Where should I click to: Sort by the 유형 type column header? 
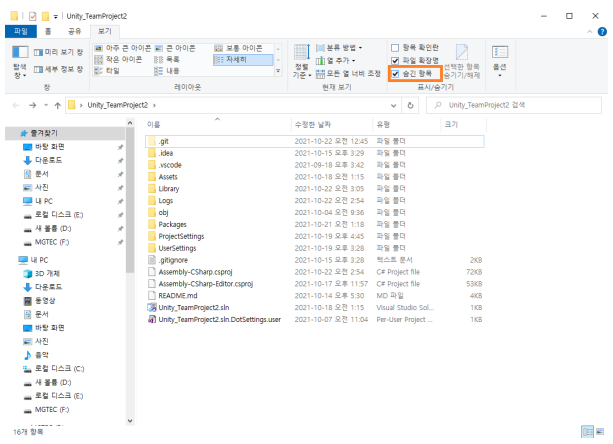[x=407, y=124]
